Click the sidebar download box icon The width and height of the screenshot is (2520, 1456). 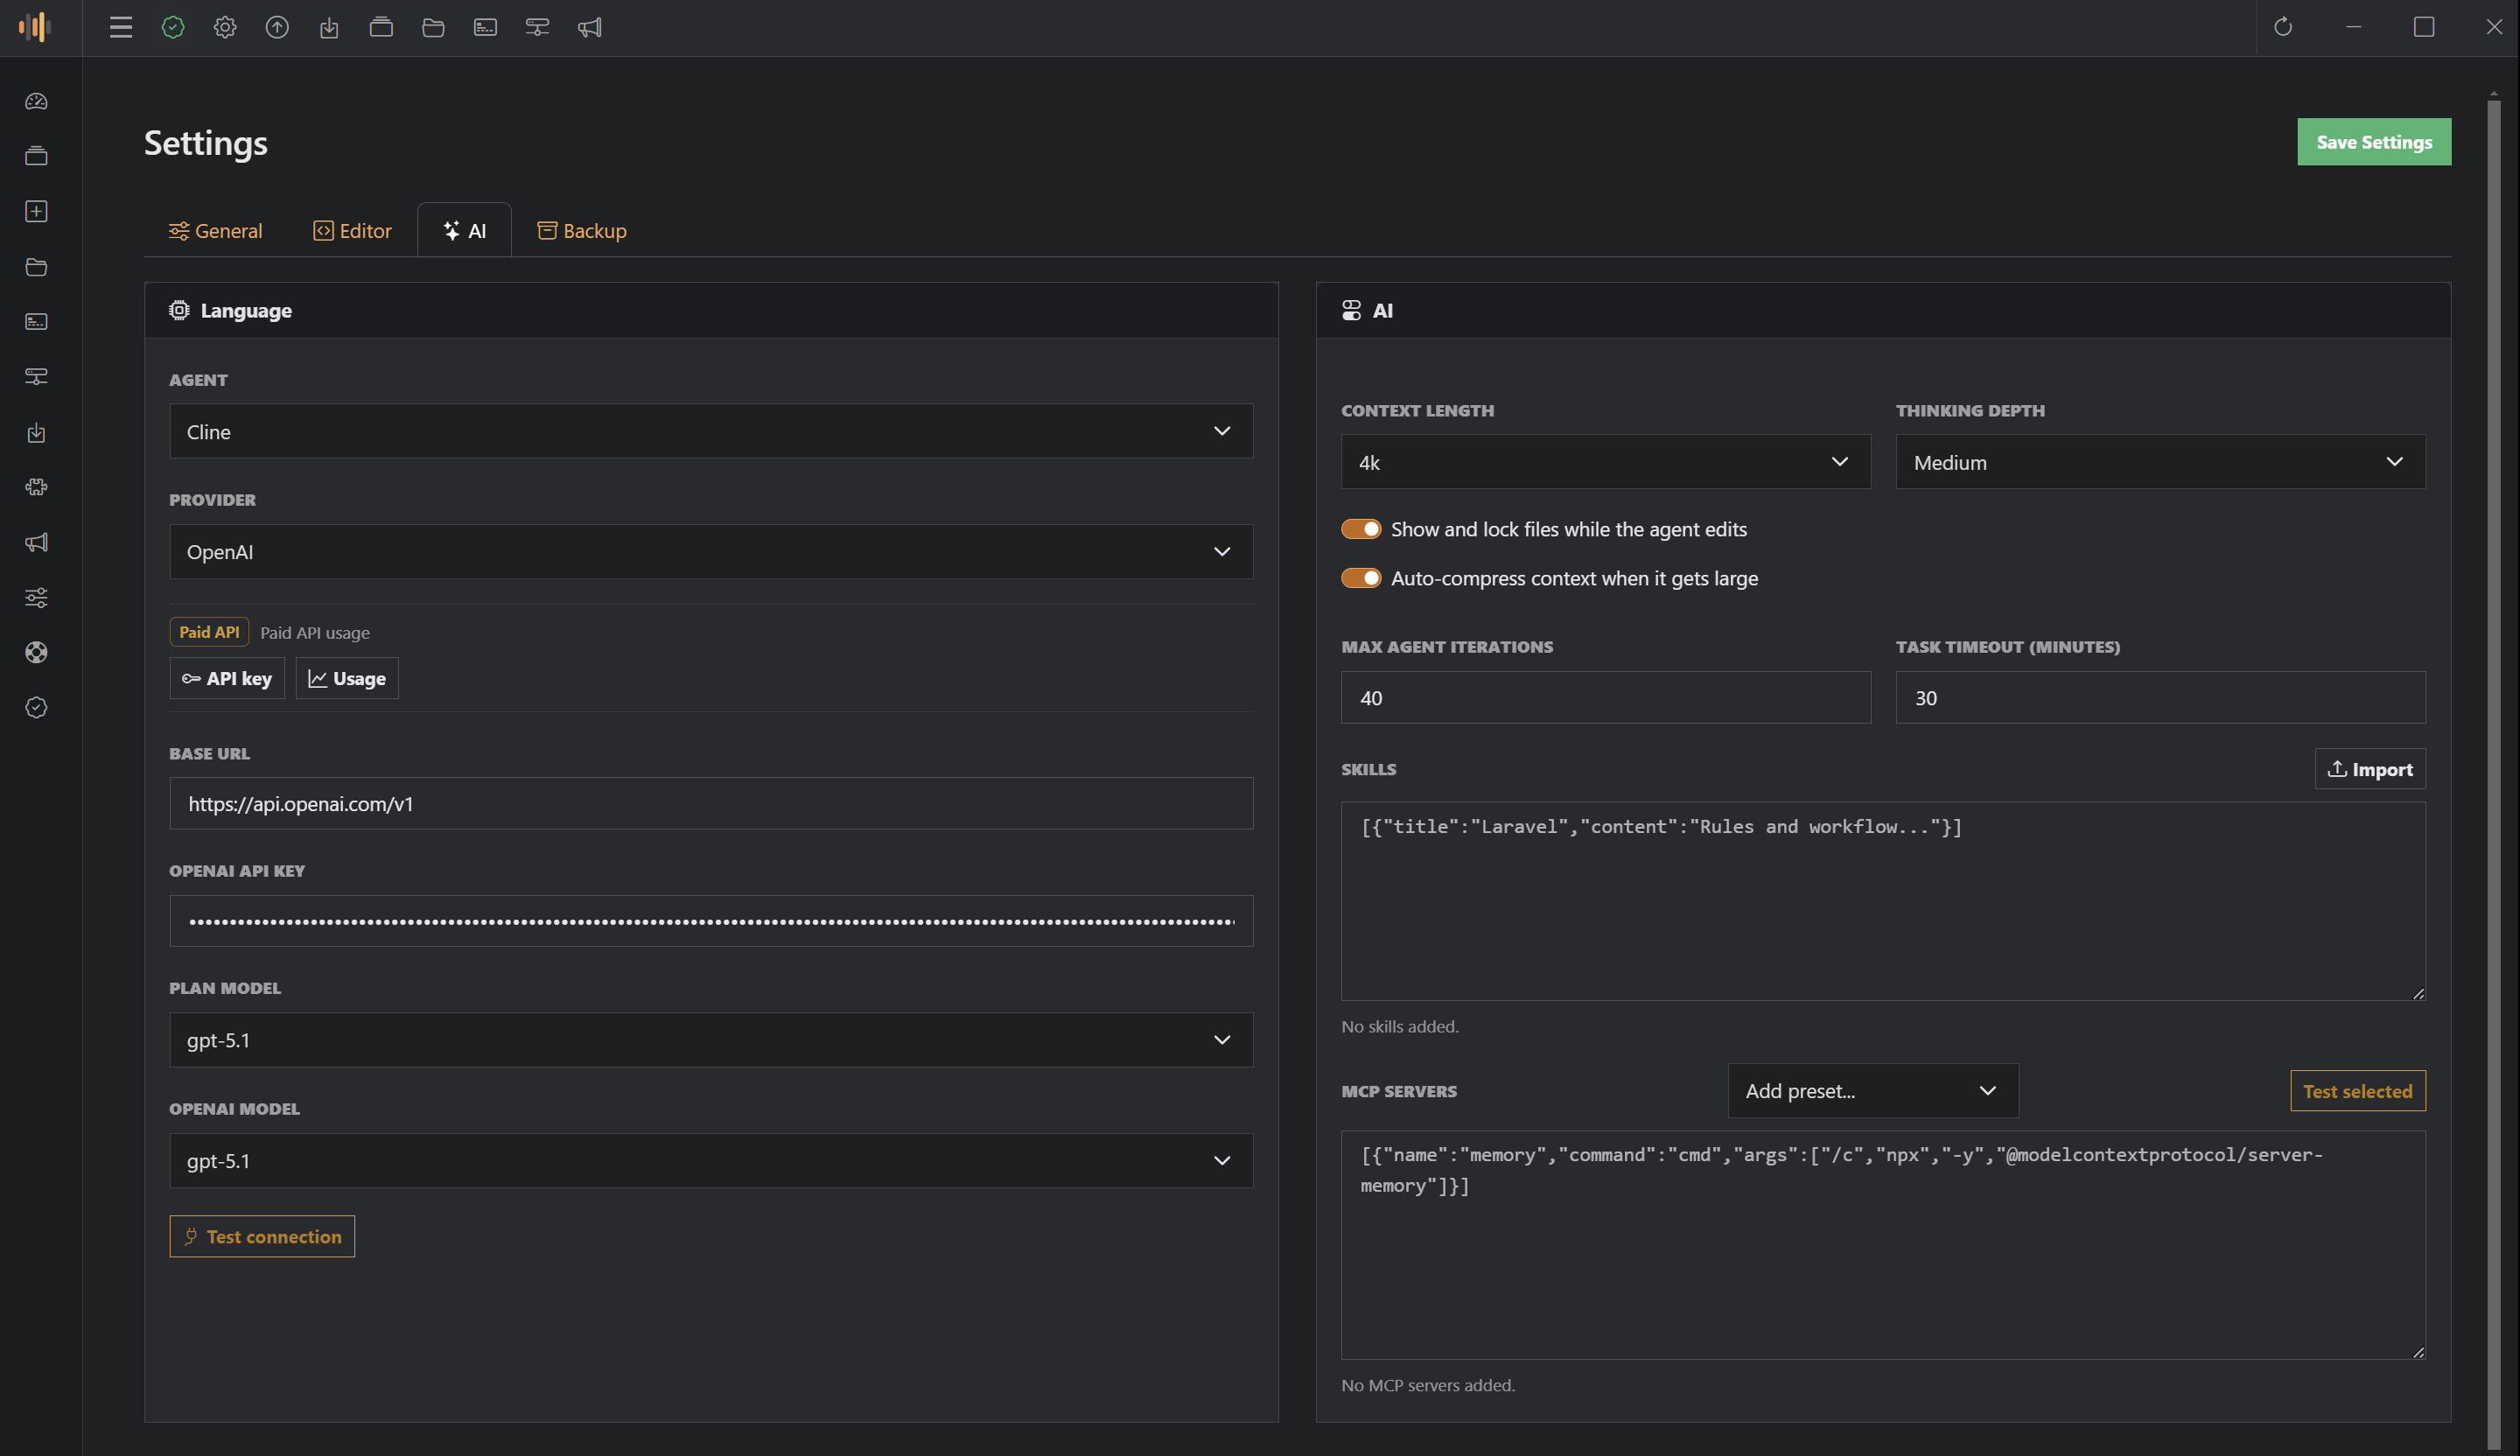point(36,432)
